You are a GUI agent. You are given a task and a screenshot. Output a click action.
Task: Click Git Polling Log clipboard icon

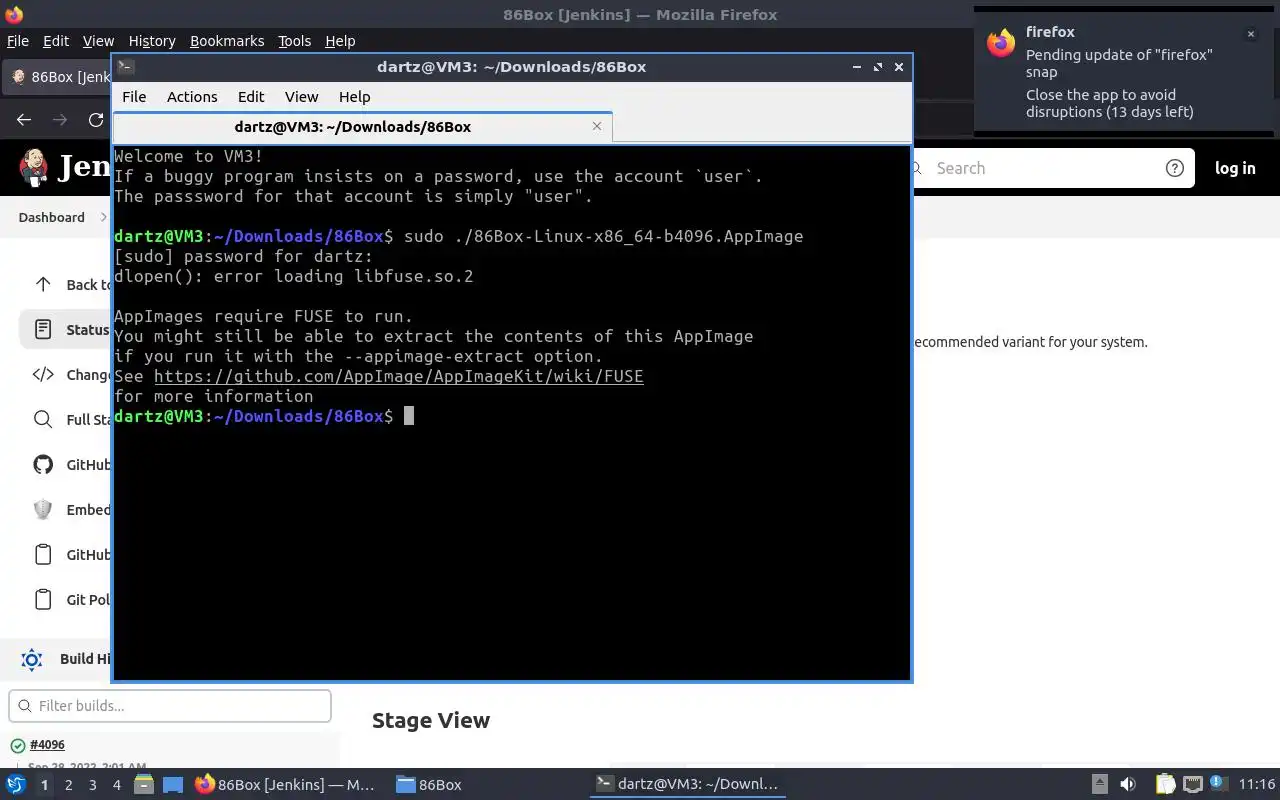(43, 599)
